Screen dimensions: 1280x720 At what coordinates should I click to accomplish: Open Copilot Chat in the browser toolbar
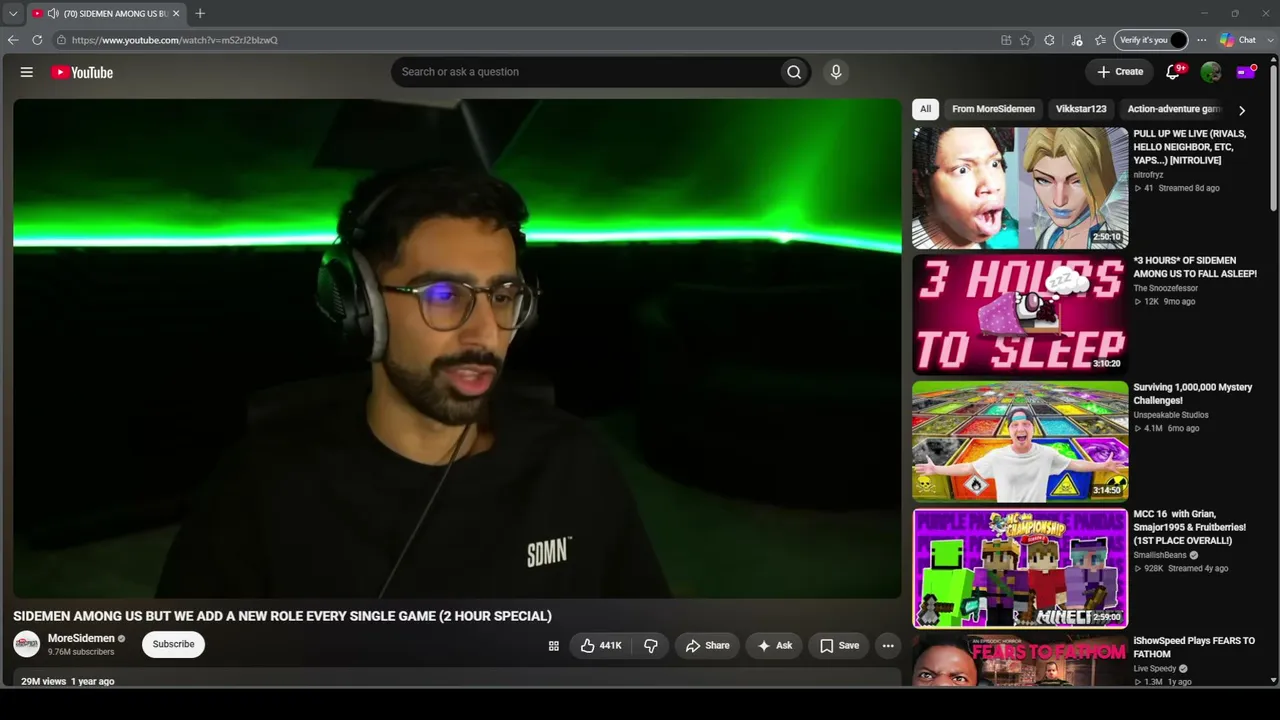(1238, 40)
